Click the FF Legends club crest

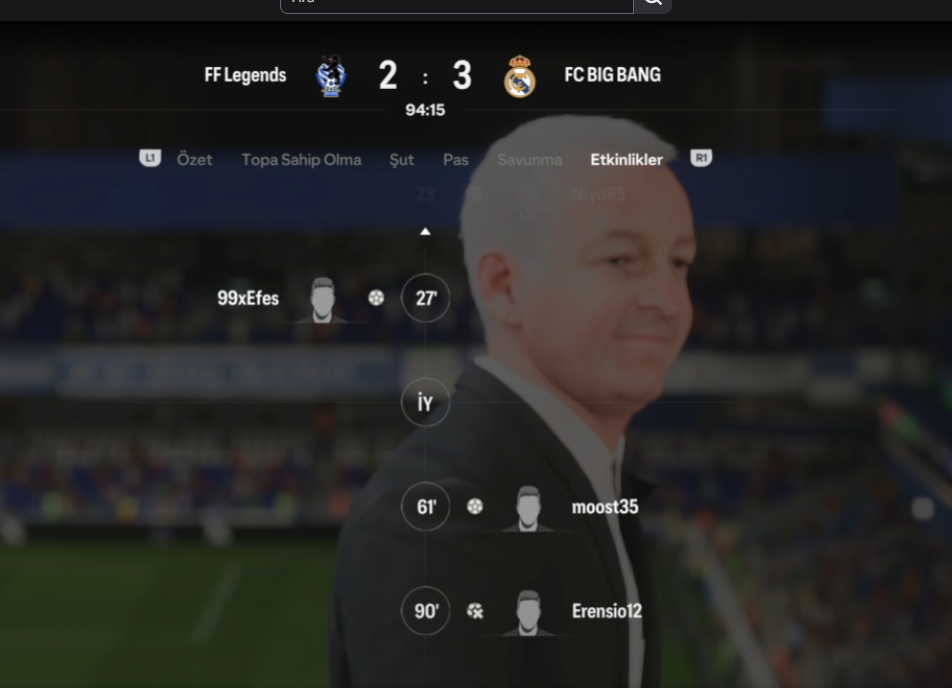[332, 76]
